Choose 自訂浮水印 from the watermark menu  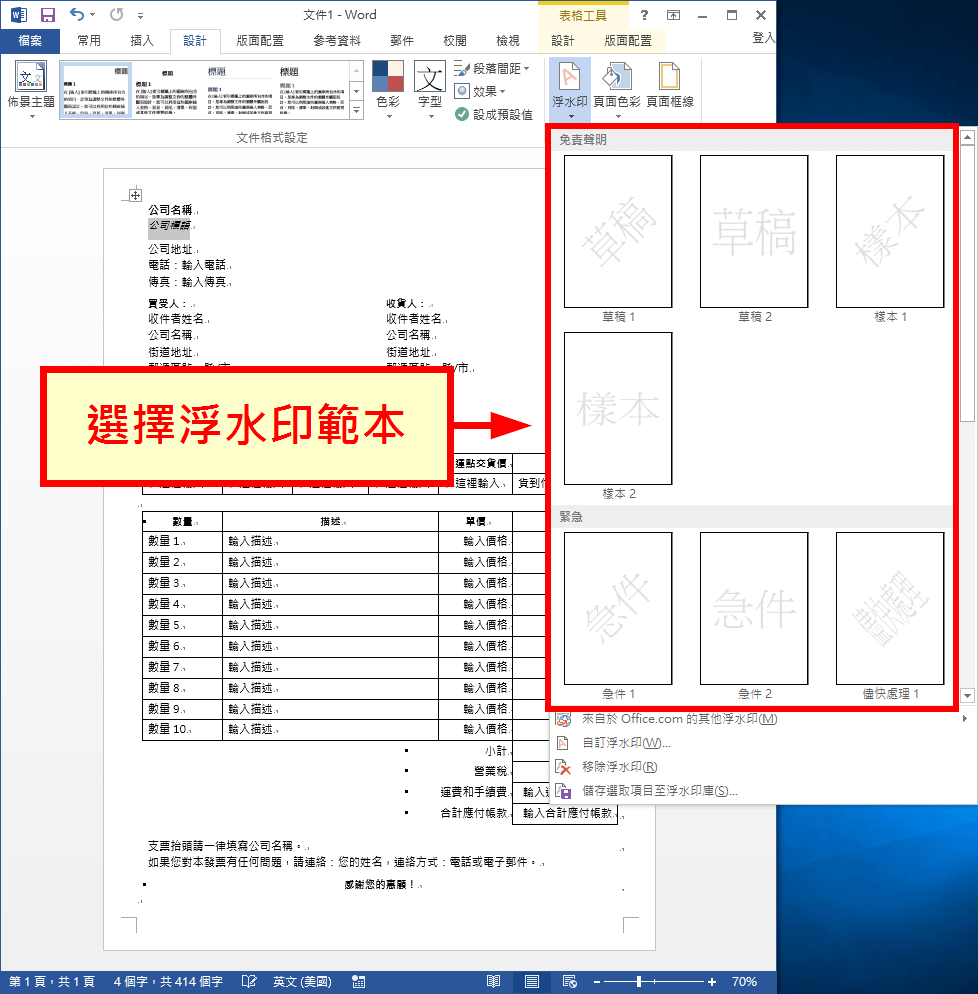[626, 743]
